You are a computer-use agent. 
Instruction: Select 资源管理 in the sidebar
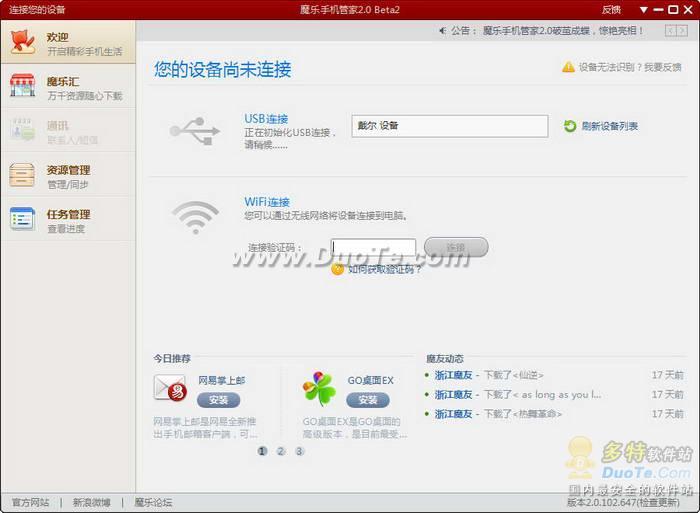(x=67, y=176)
